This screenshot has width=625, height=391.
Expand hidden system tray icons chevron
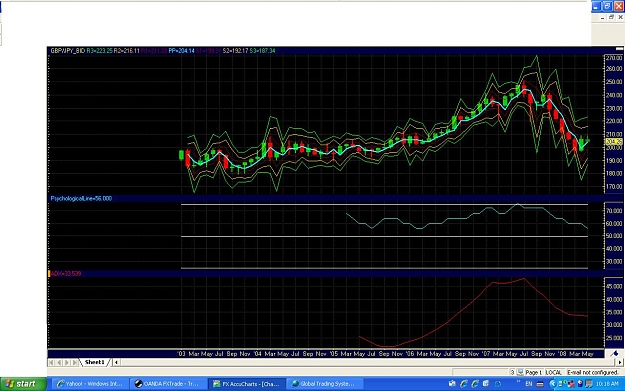tap(553, 384)
